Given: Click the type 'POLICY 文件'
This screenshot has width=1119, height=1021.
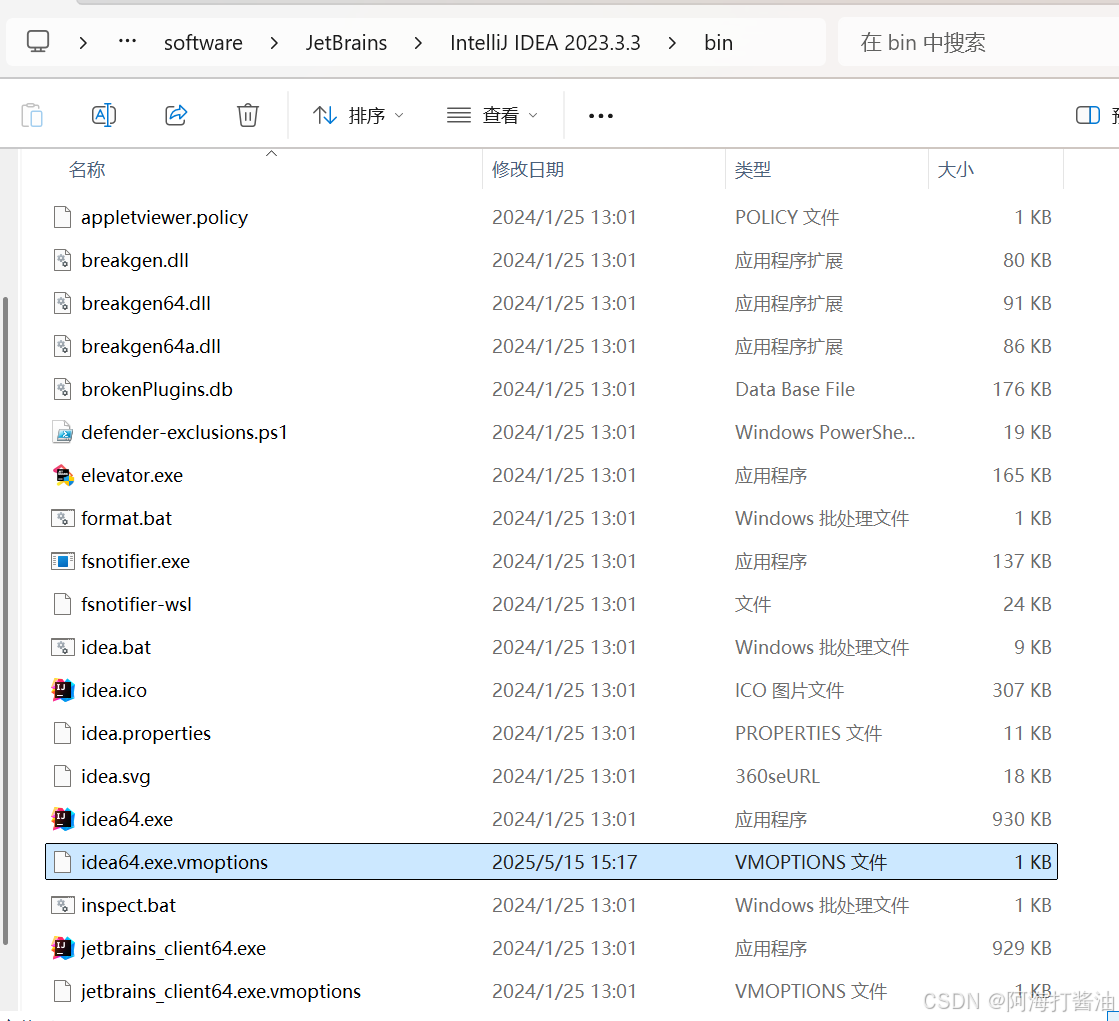Looking at the screenshot, I should tap(787, 217).
